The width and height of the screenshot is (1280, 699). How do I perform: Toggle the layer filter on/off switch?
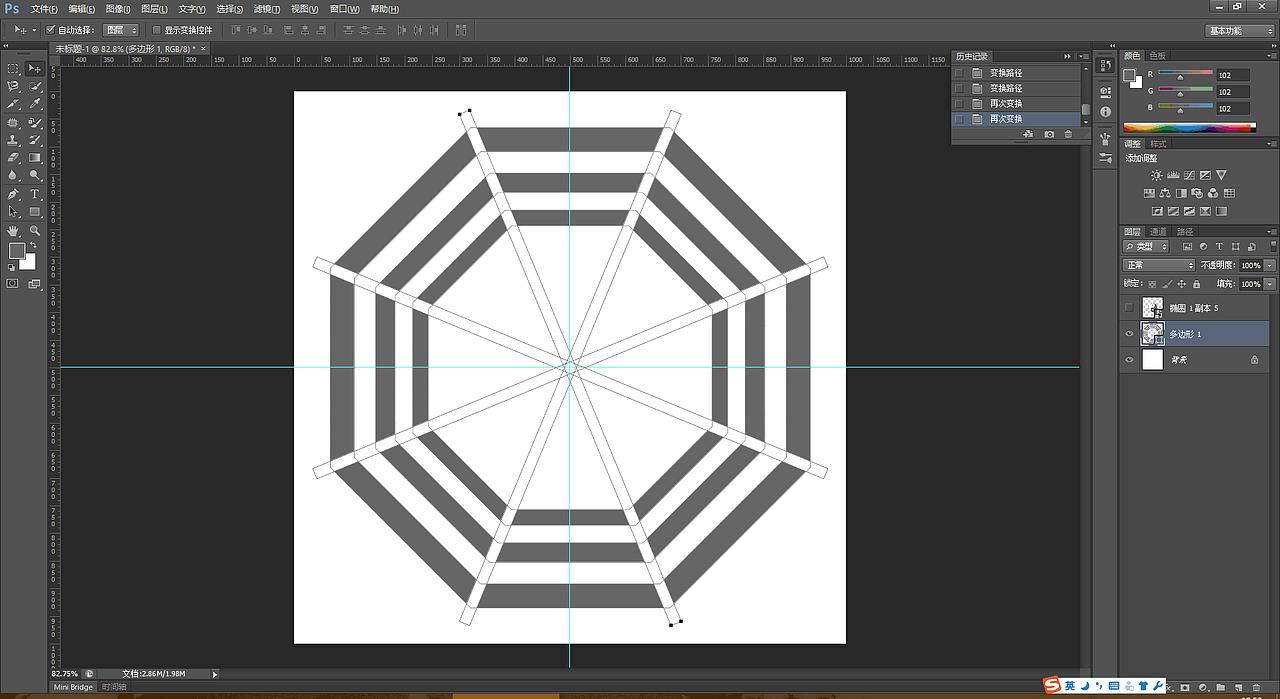coord(1272,246)
